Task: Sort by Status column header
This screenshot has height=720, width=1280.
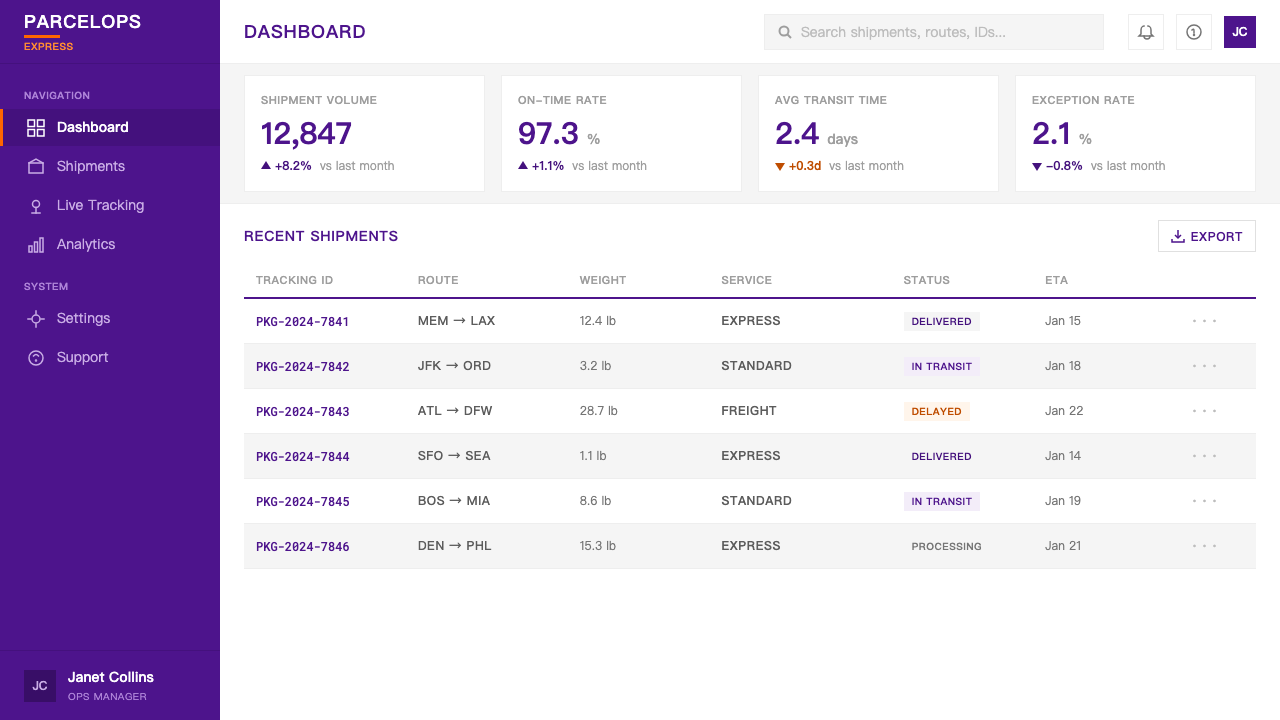Action: [926, 280]
